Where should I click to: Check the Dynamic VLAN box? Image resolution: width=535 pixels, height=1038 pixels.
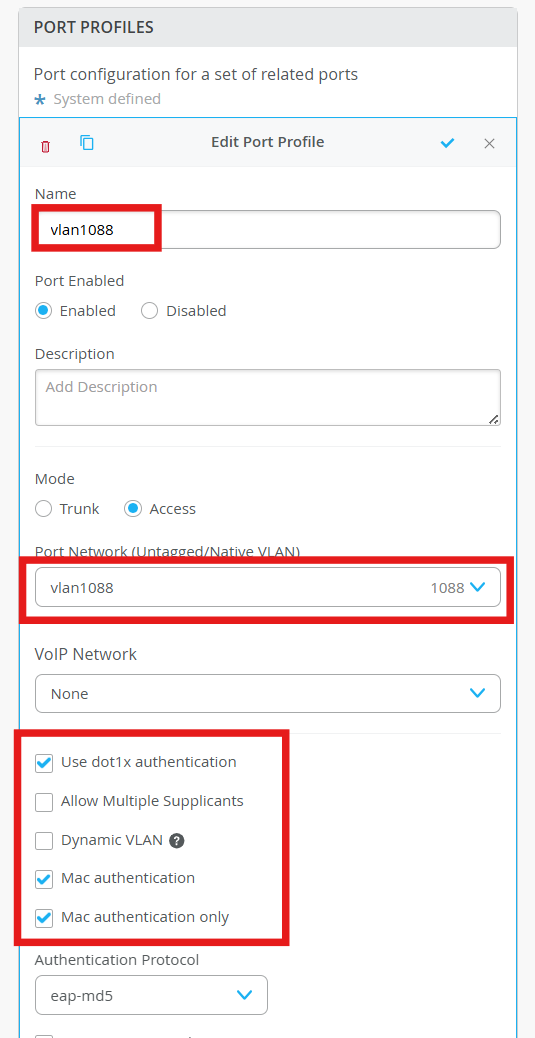[x=44, y=841]
